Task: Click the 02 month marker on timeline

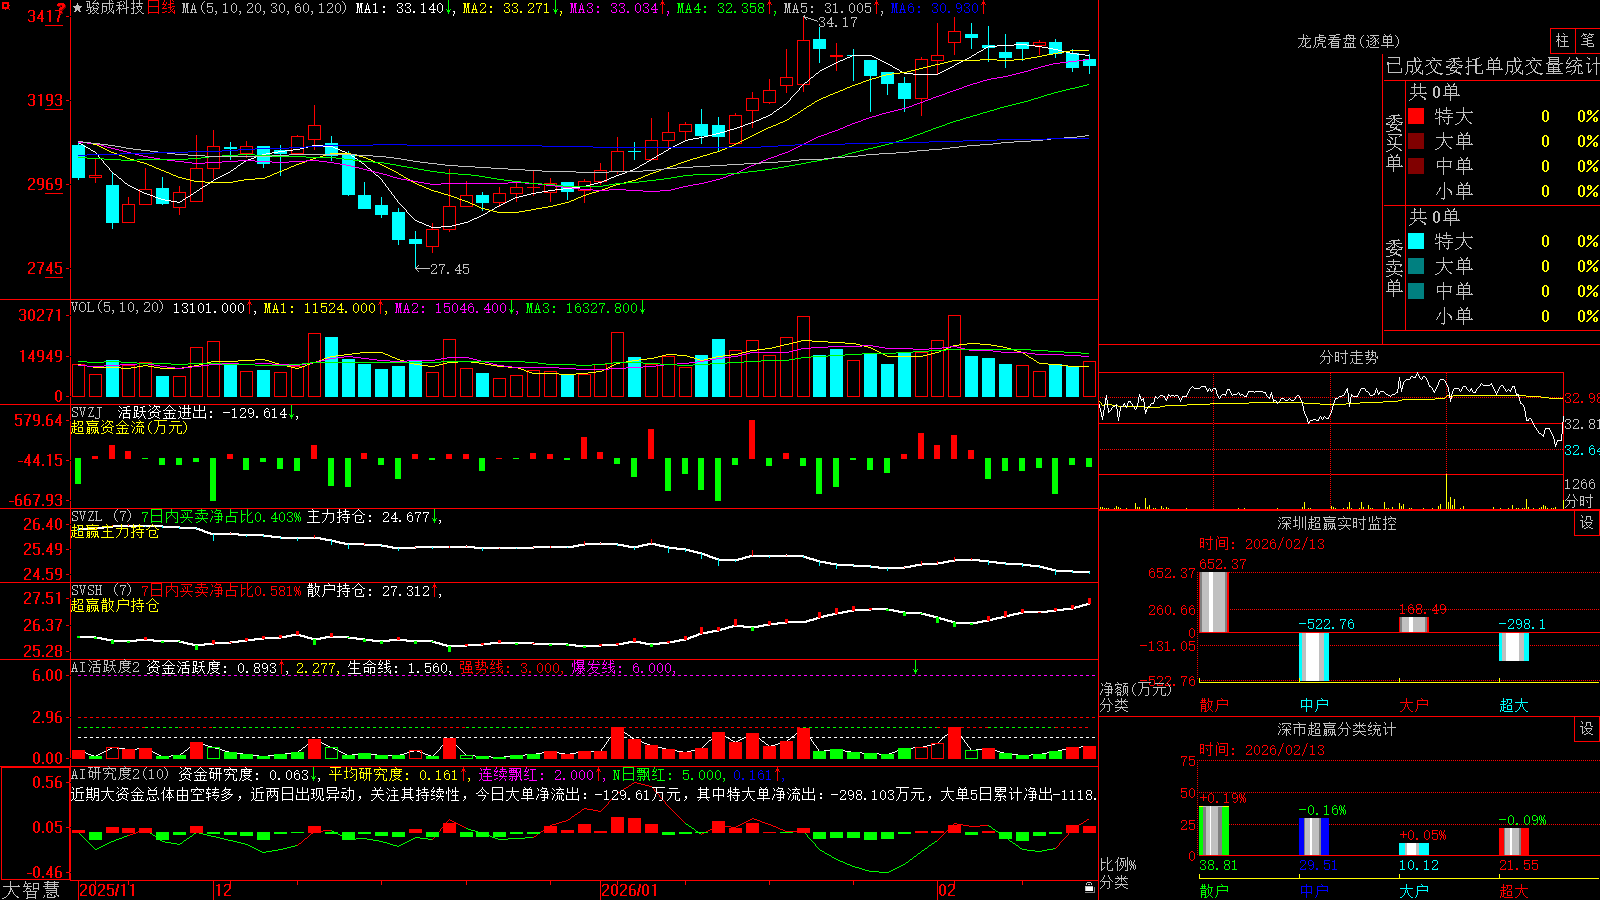Action: [947, 890]
